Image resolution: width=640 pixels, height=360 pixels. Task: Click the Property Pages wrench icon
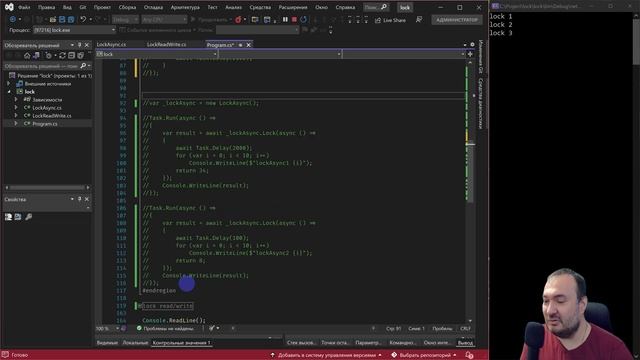coord(29,217)
